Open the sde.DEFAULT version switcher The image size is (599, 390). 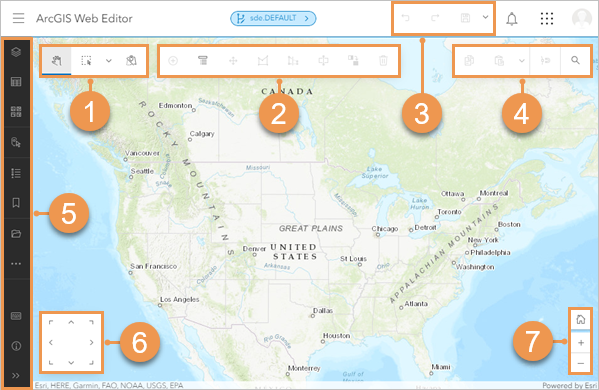click(273, 18)
